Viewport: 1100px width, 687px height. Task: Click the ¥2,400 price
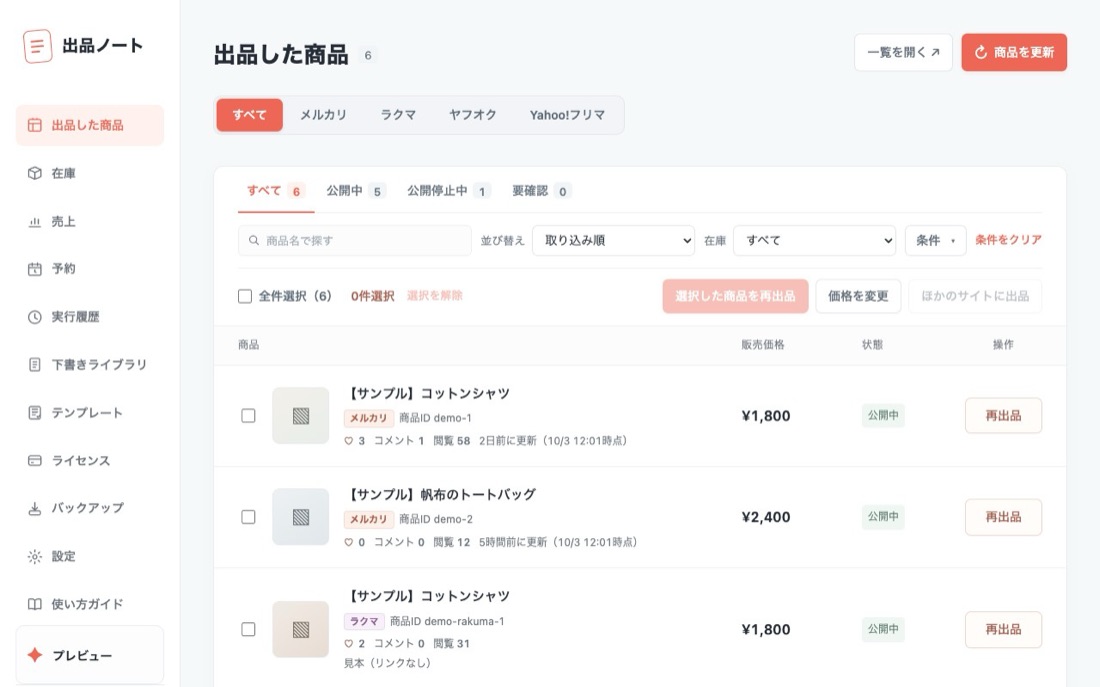pyautogui.click(x=766, y=517)
